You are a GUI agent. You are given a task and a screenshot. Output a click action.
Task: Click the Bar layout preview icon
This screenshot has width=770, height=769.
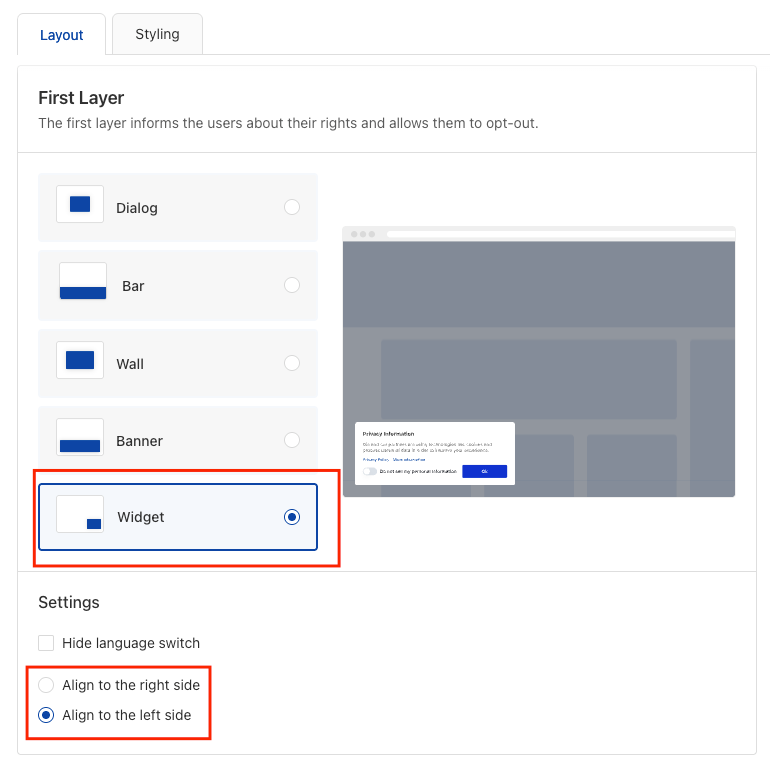(83, 281)
